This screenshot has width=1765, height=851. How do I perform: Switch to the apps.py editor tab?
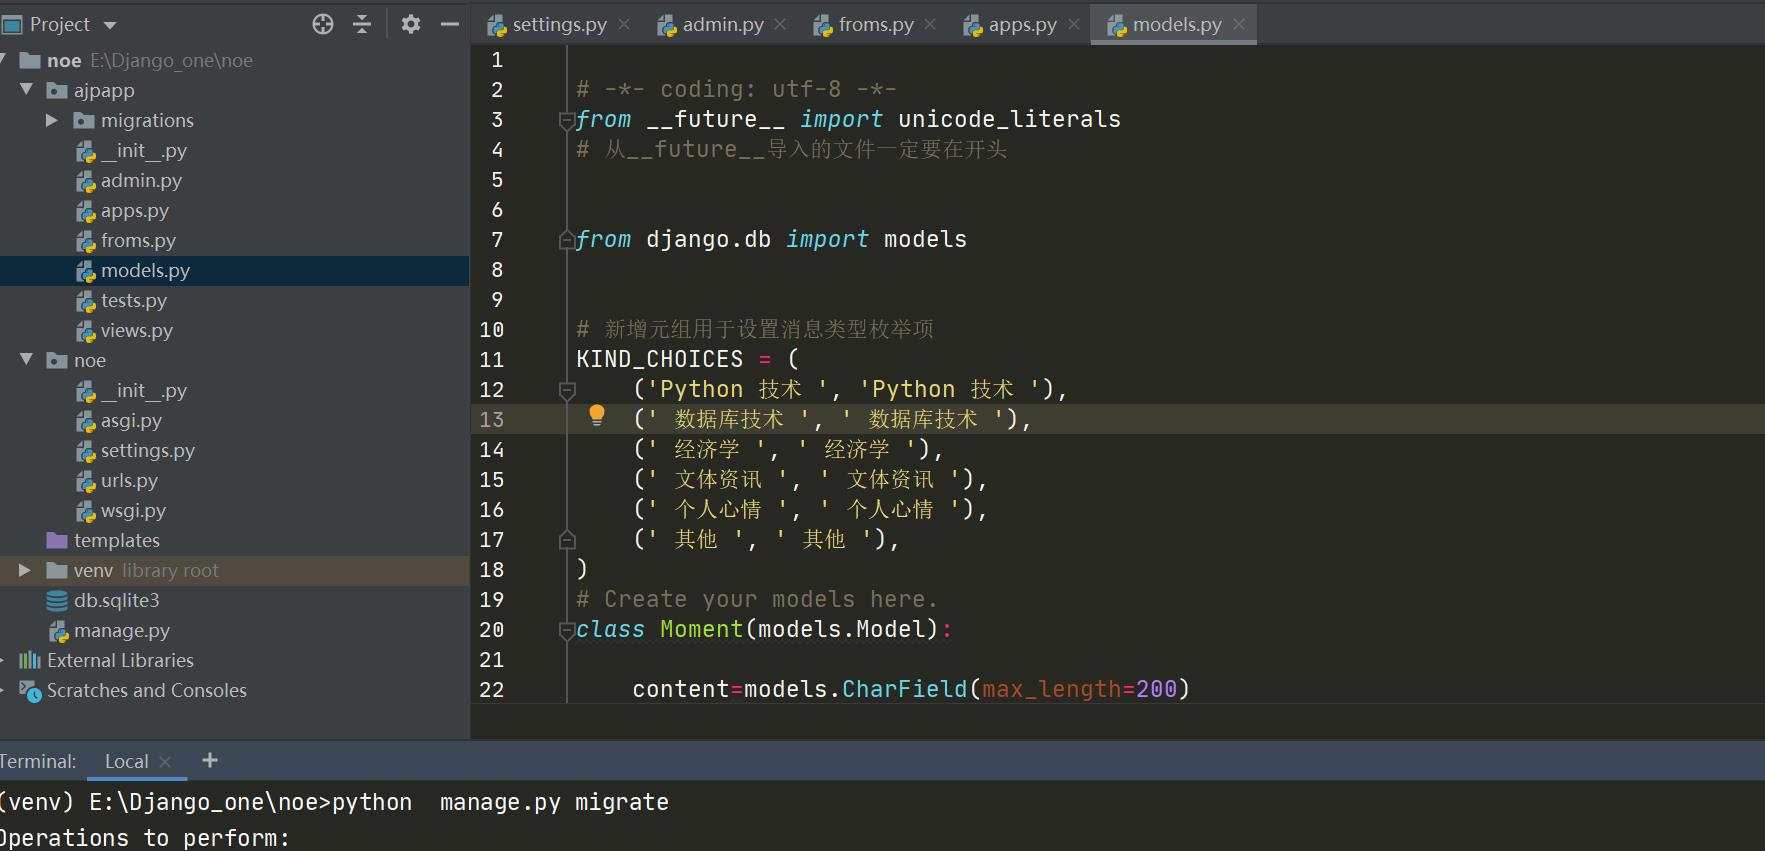tap(1021, 25)
